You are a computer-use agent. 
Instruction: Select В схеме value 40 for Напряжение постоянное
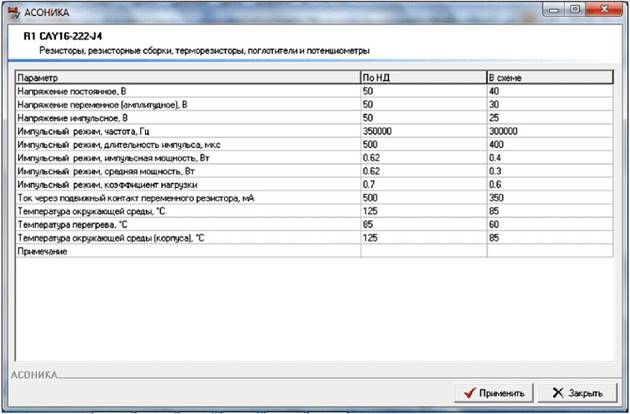pyautogui.click(x=548, y=90)
